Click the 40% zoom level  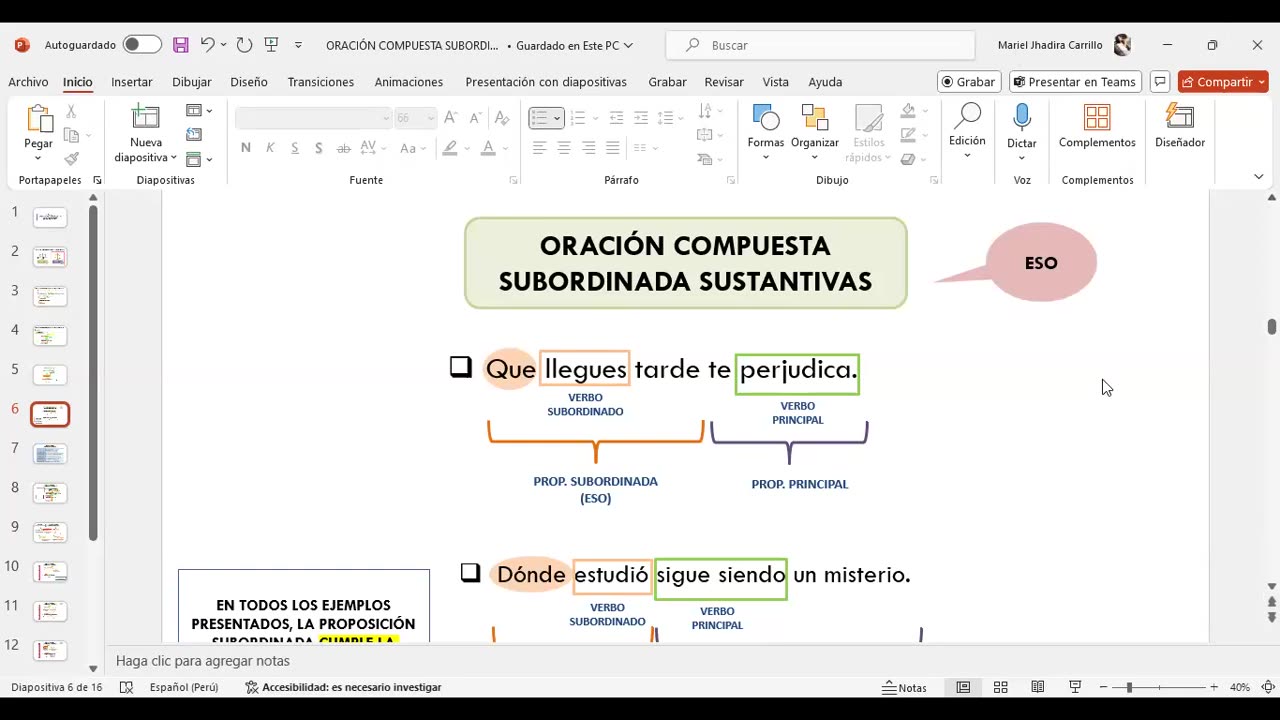coord(1240,687)
